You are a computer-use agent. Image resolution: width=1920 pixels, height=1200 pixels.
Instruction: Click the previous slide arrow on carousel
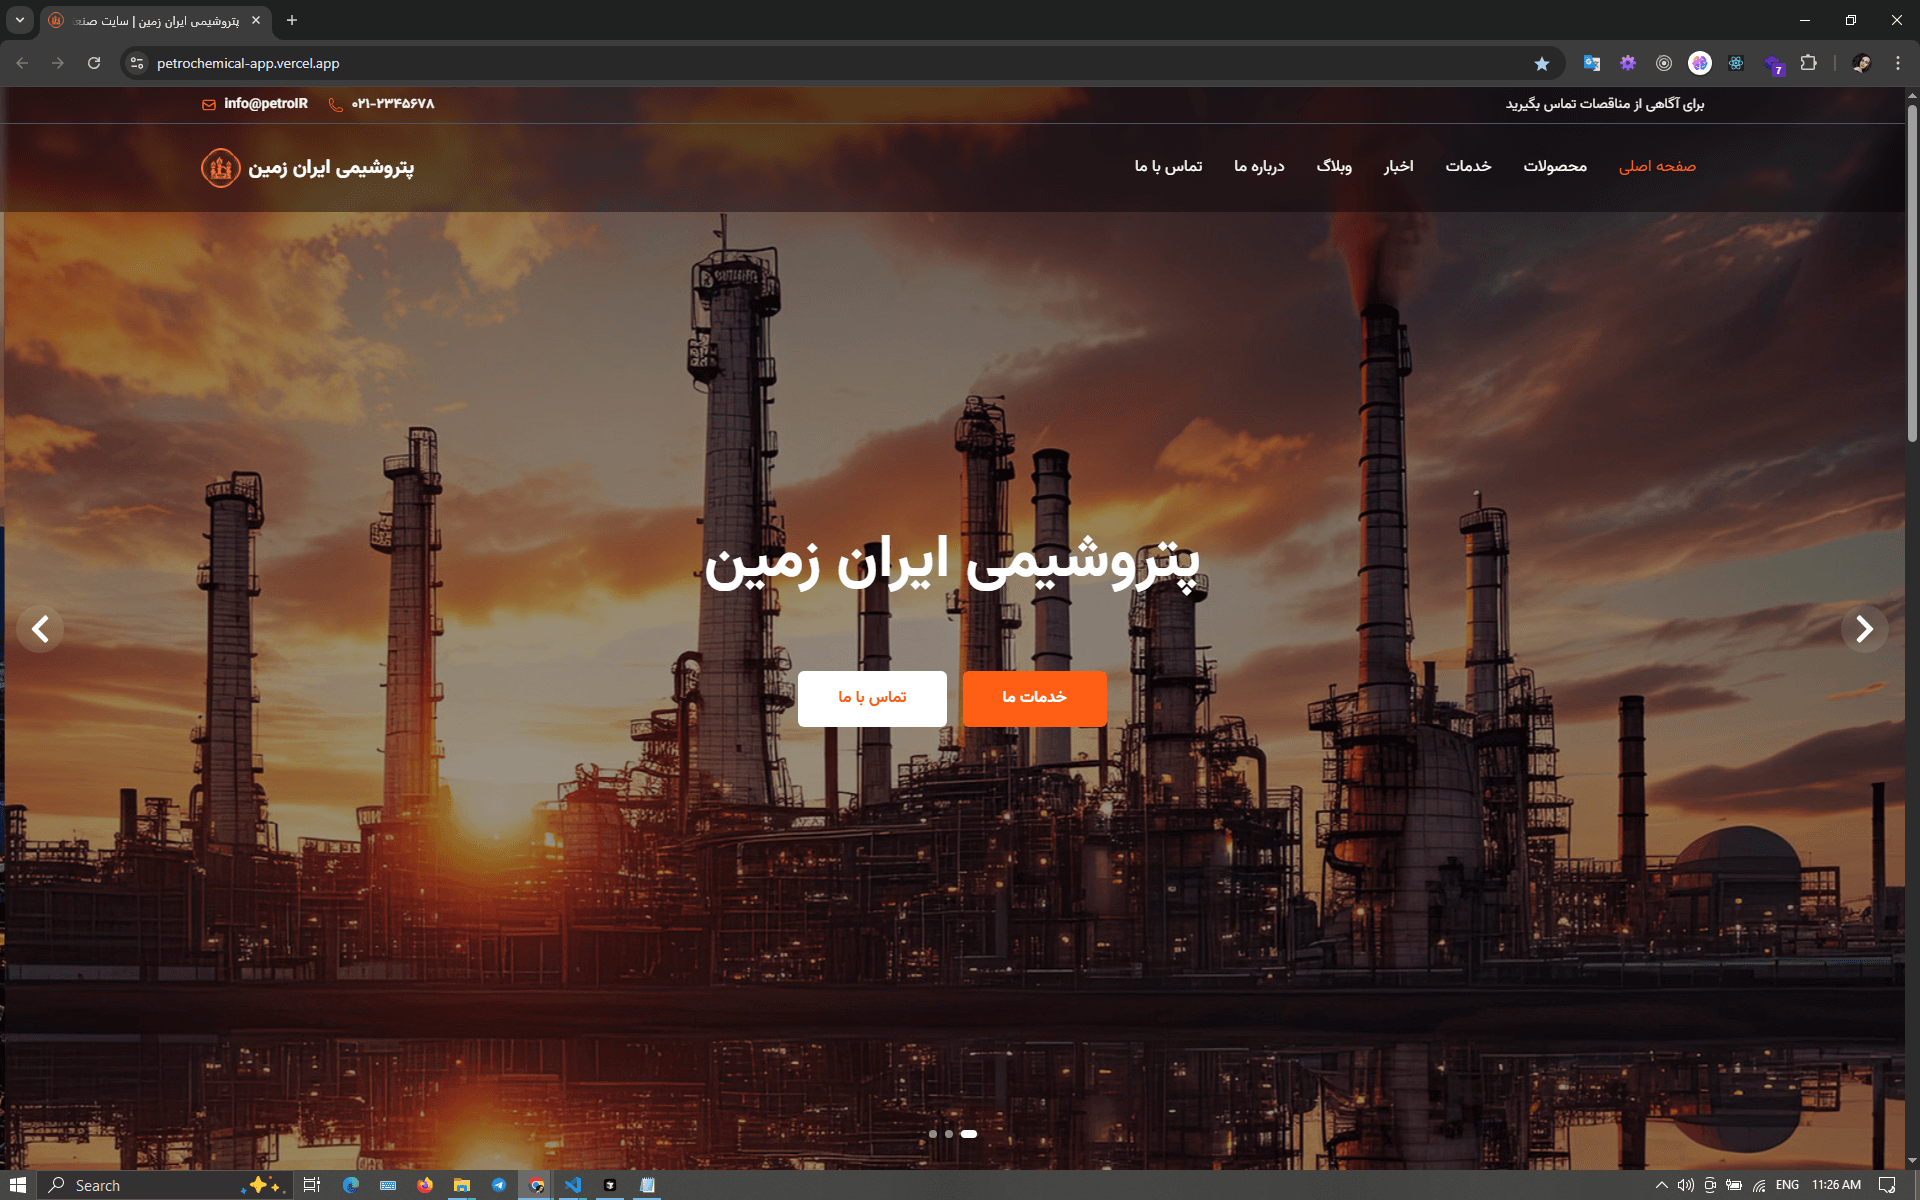click(x=40, y=629)
